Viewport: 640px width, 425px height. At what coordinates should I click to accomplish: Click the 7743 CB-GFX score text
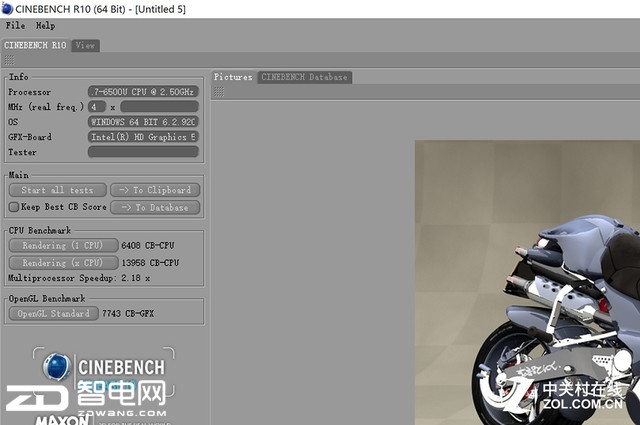pos(128,314)
